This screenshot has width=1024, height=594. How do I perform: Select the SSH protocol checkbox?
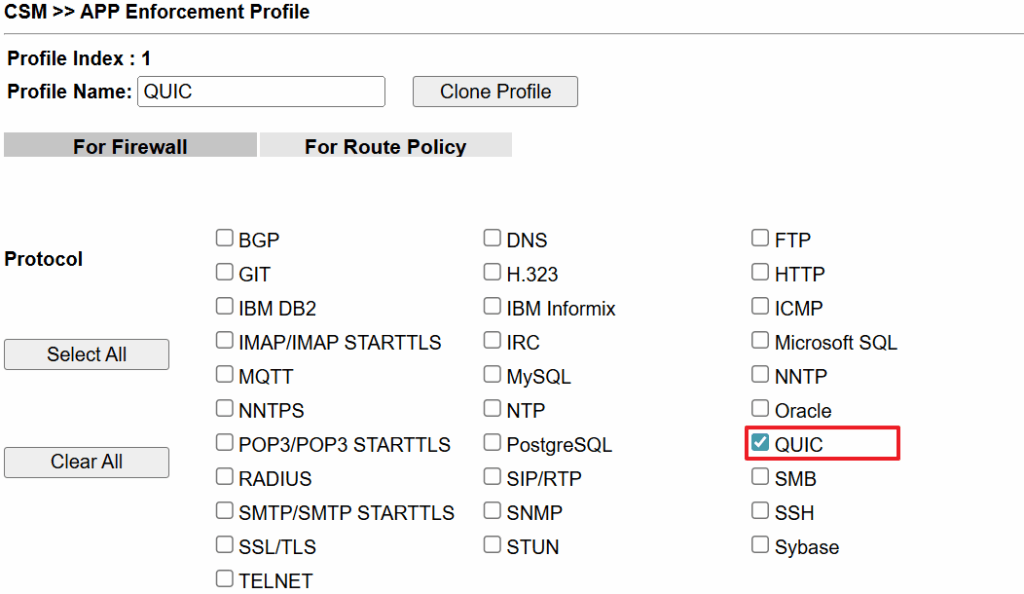point(760,511)
